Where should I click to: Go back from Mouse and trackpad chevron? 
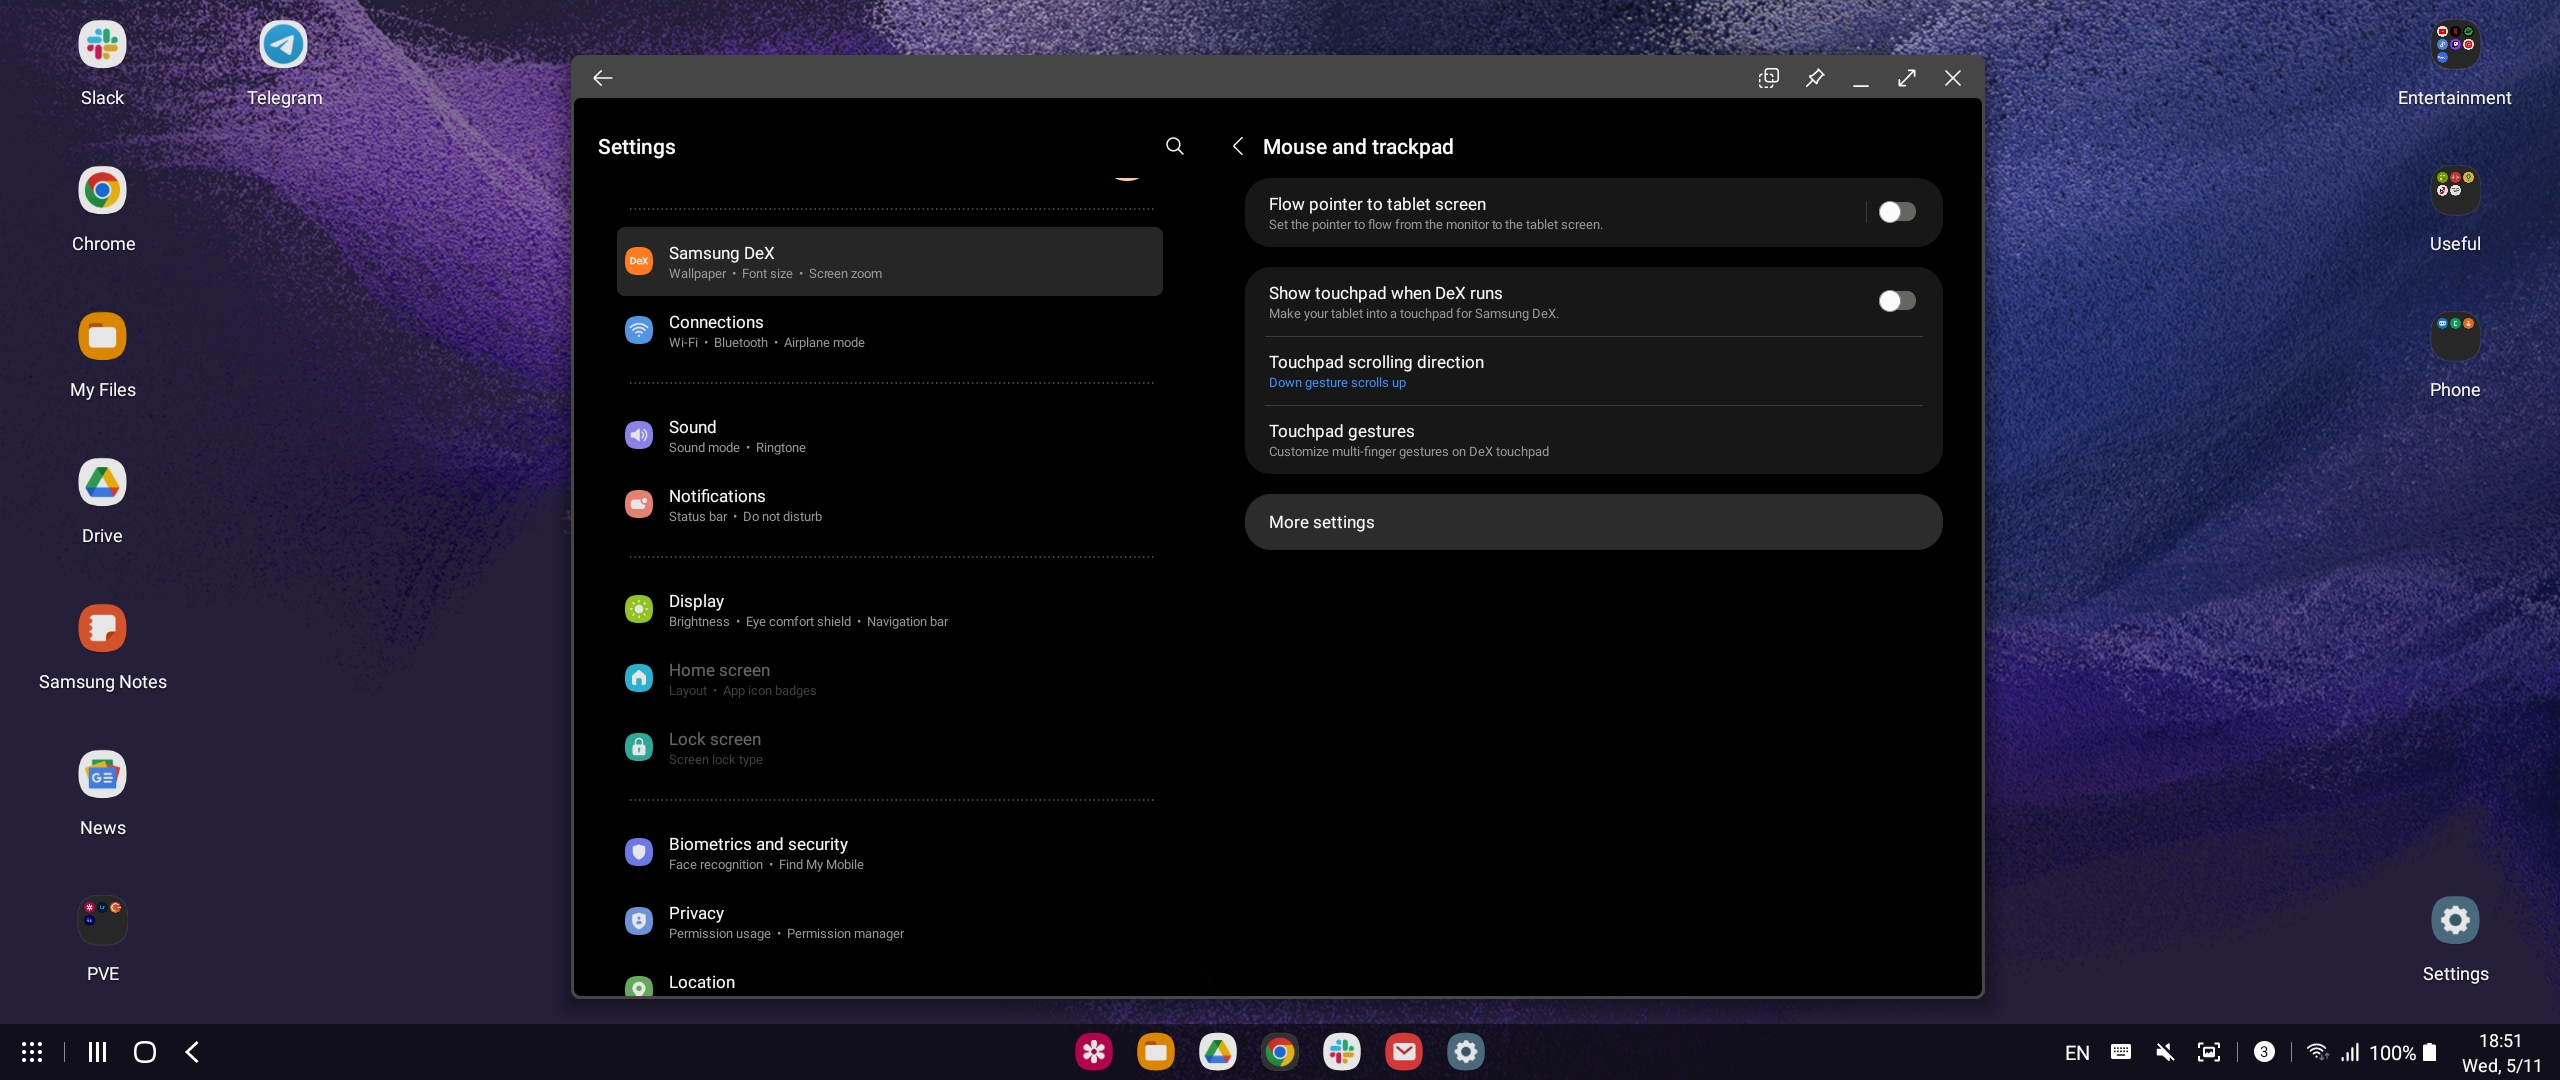tap(1238, 146)
